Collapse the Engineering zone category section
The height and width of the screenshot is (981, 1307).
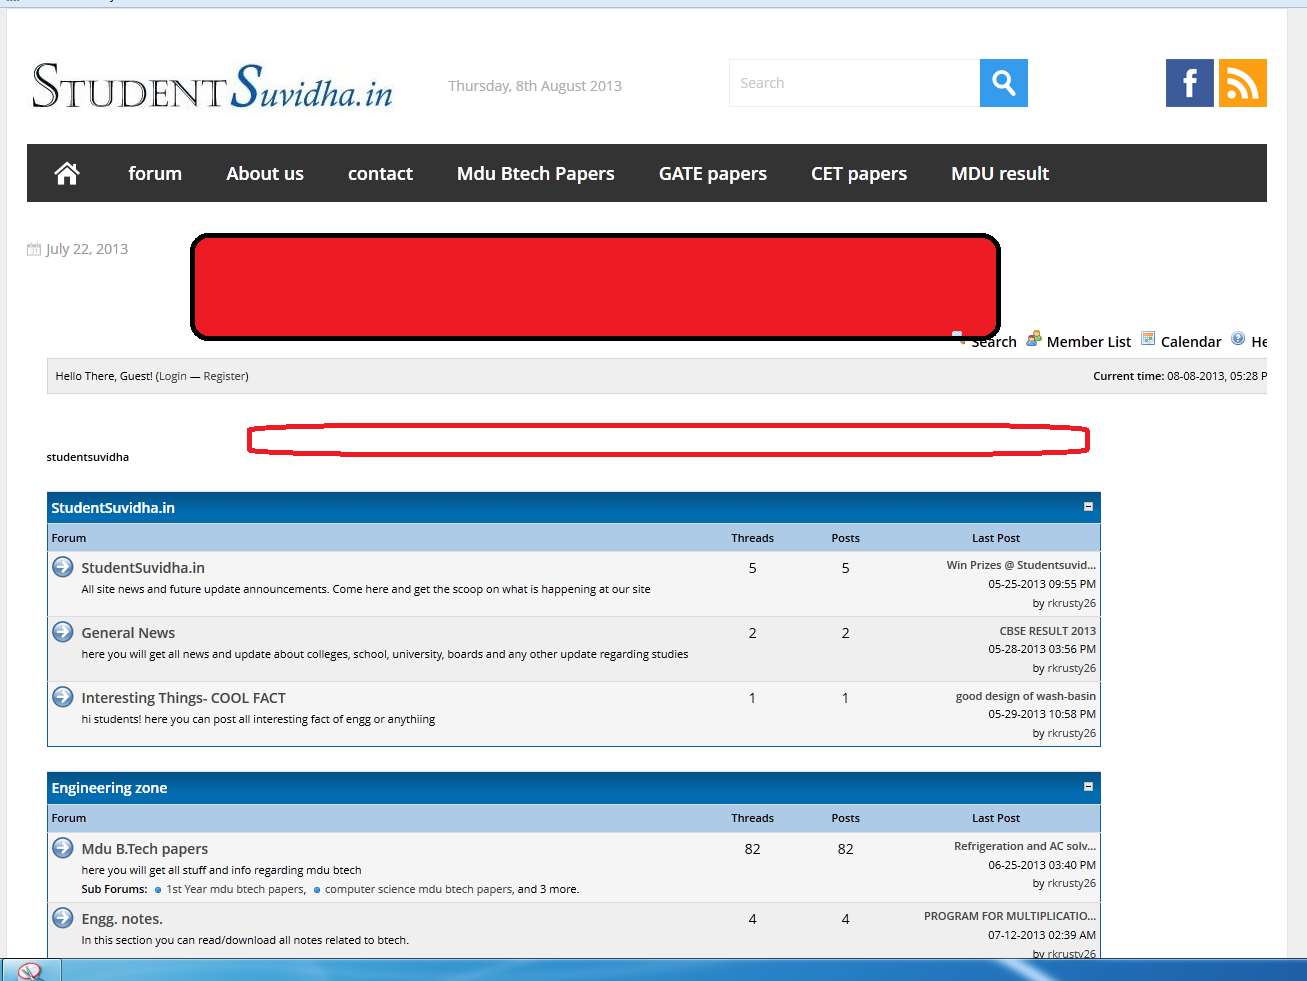tap(1088, 787)
